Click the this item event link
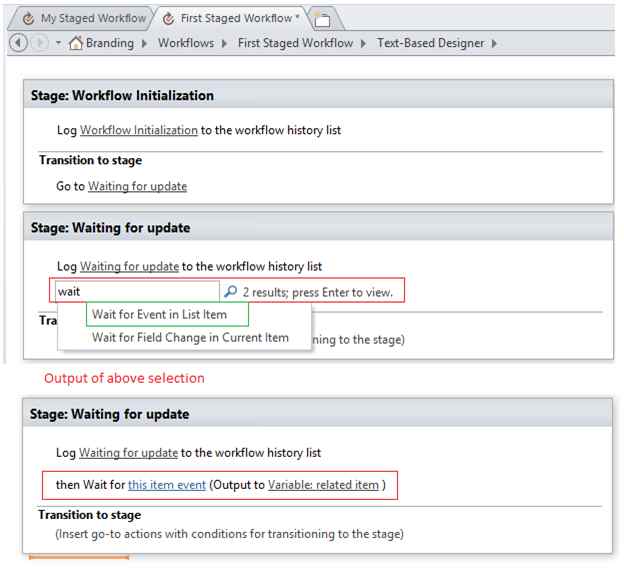 click(x=167, y=485)
